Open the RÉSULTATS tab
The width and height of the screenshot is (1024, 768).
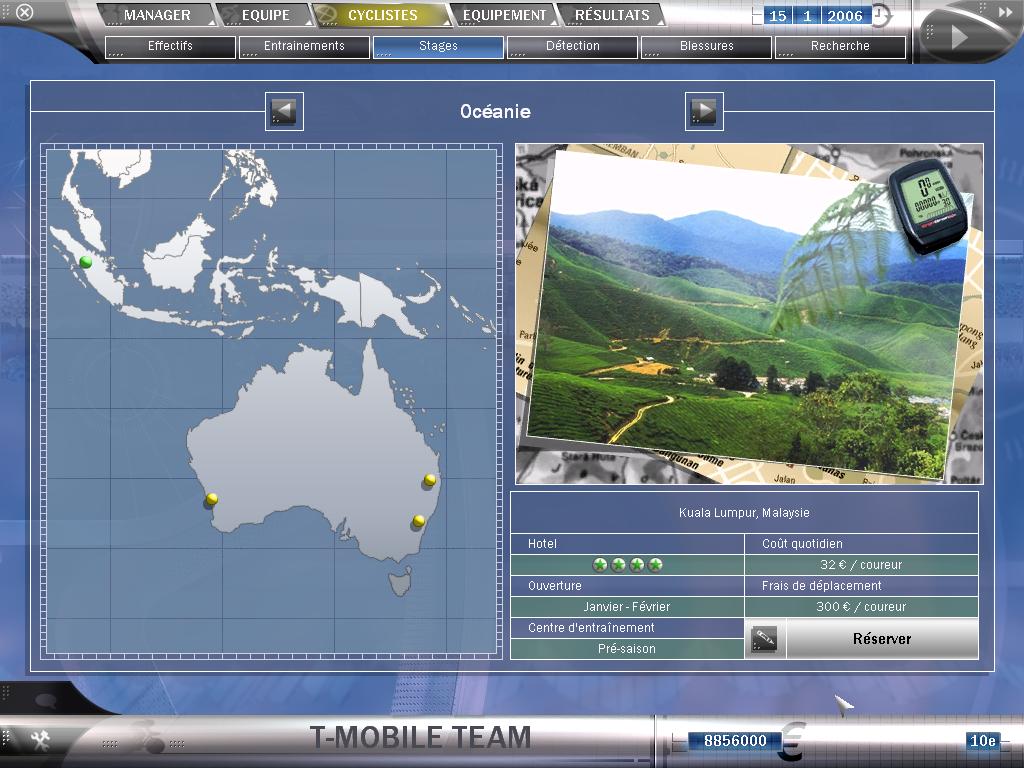(x=611, y=15)
